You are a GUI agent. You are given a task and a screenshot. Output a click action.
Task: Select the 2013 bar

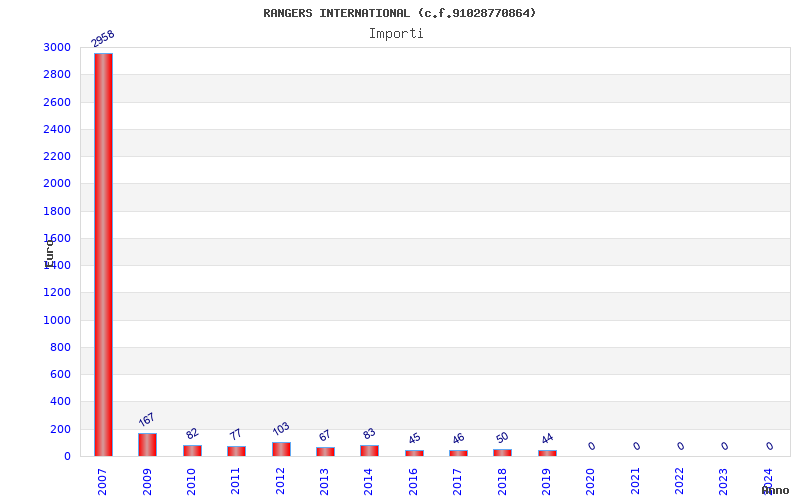326,452
